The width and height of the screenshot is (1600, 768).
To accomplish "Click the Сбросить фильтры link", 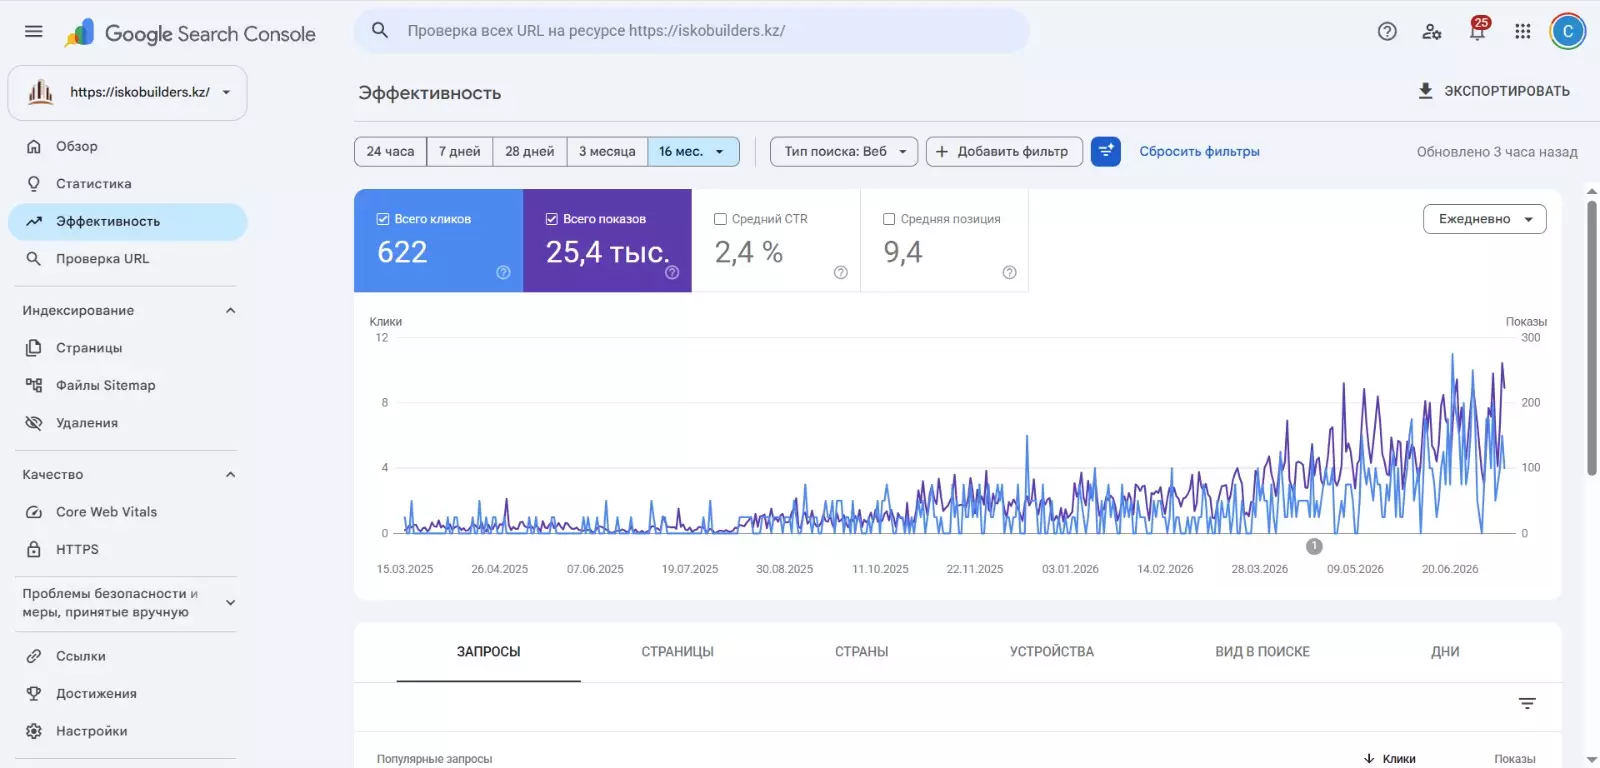I will point(1200,152).
